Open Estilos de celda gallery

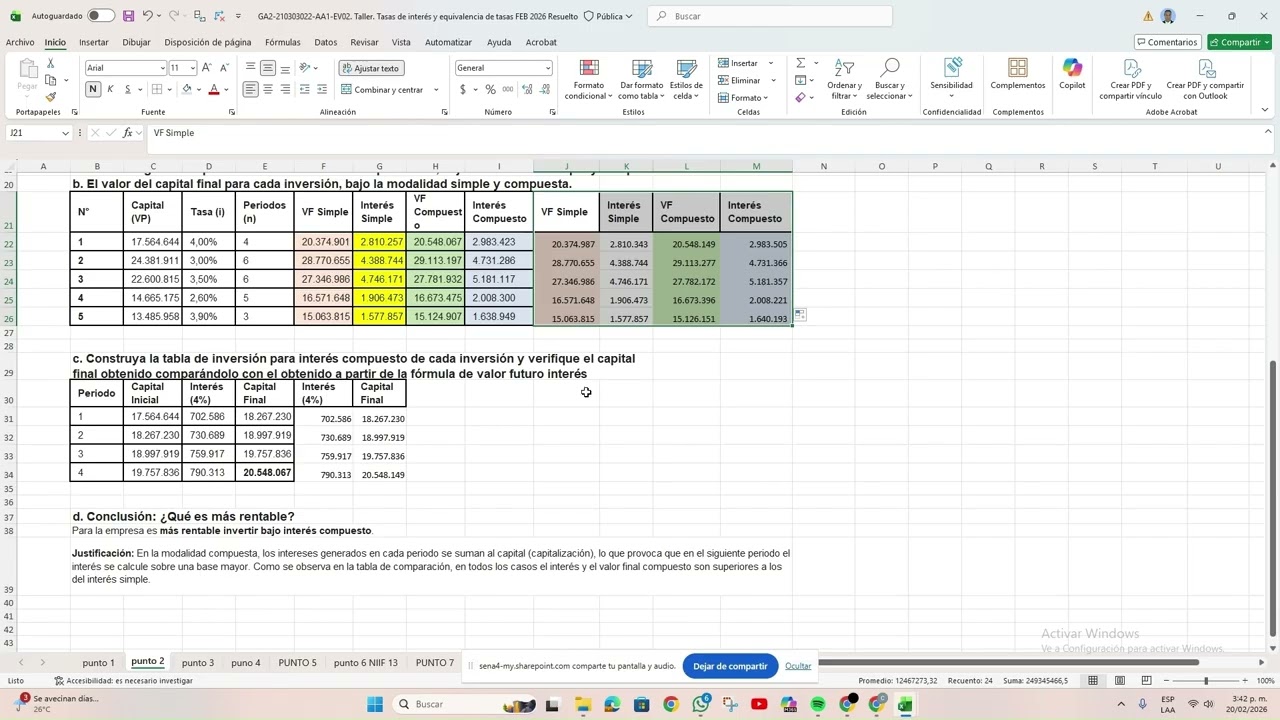coord(686,79)
